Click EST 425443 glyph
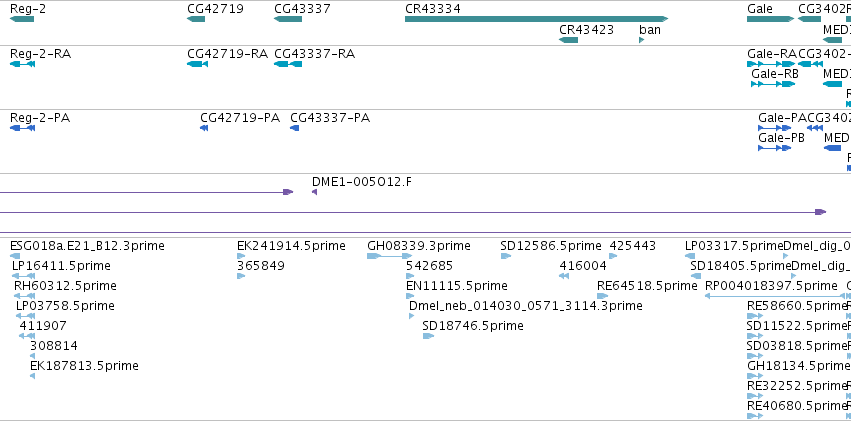This screenshot has height=421, width=851. (613, 256)
